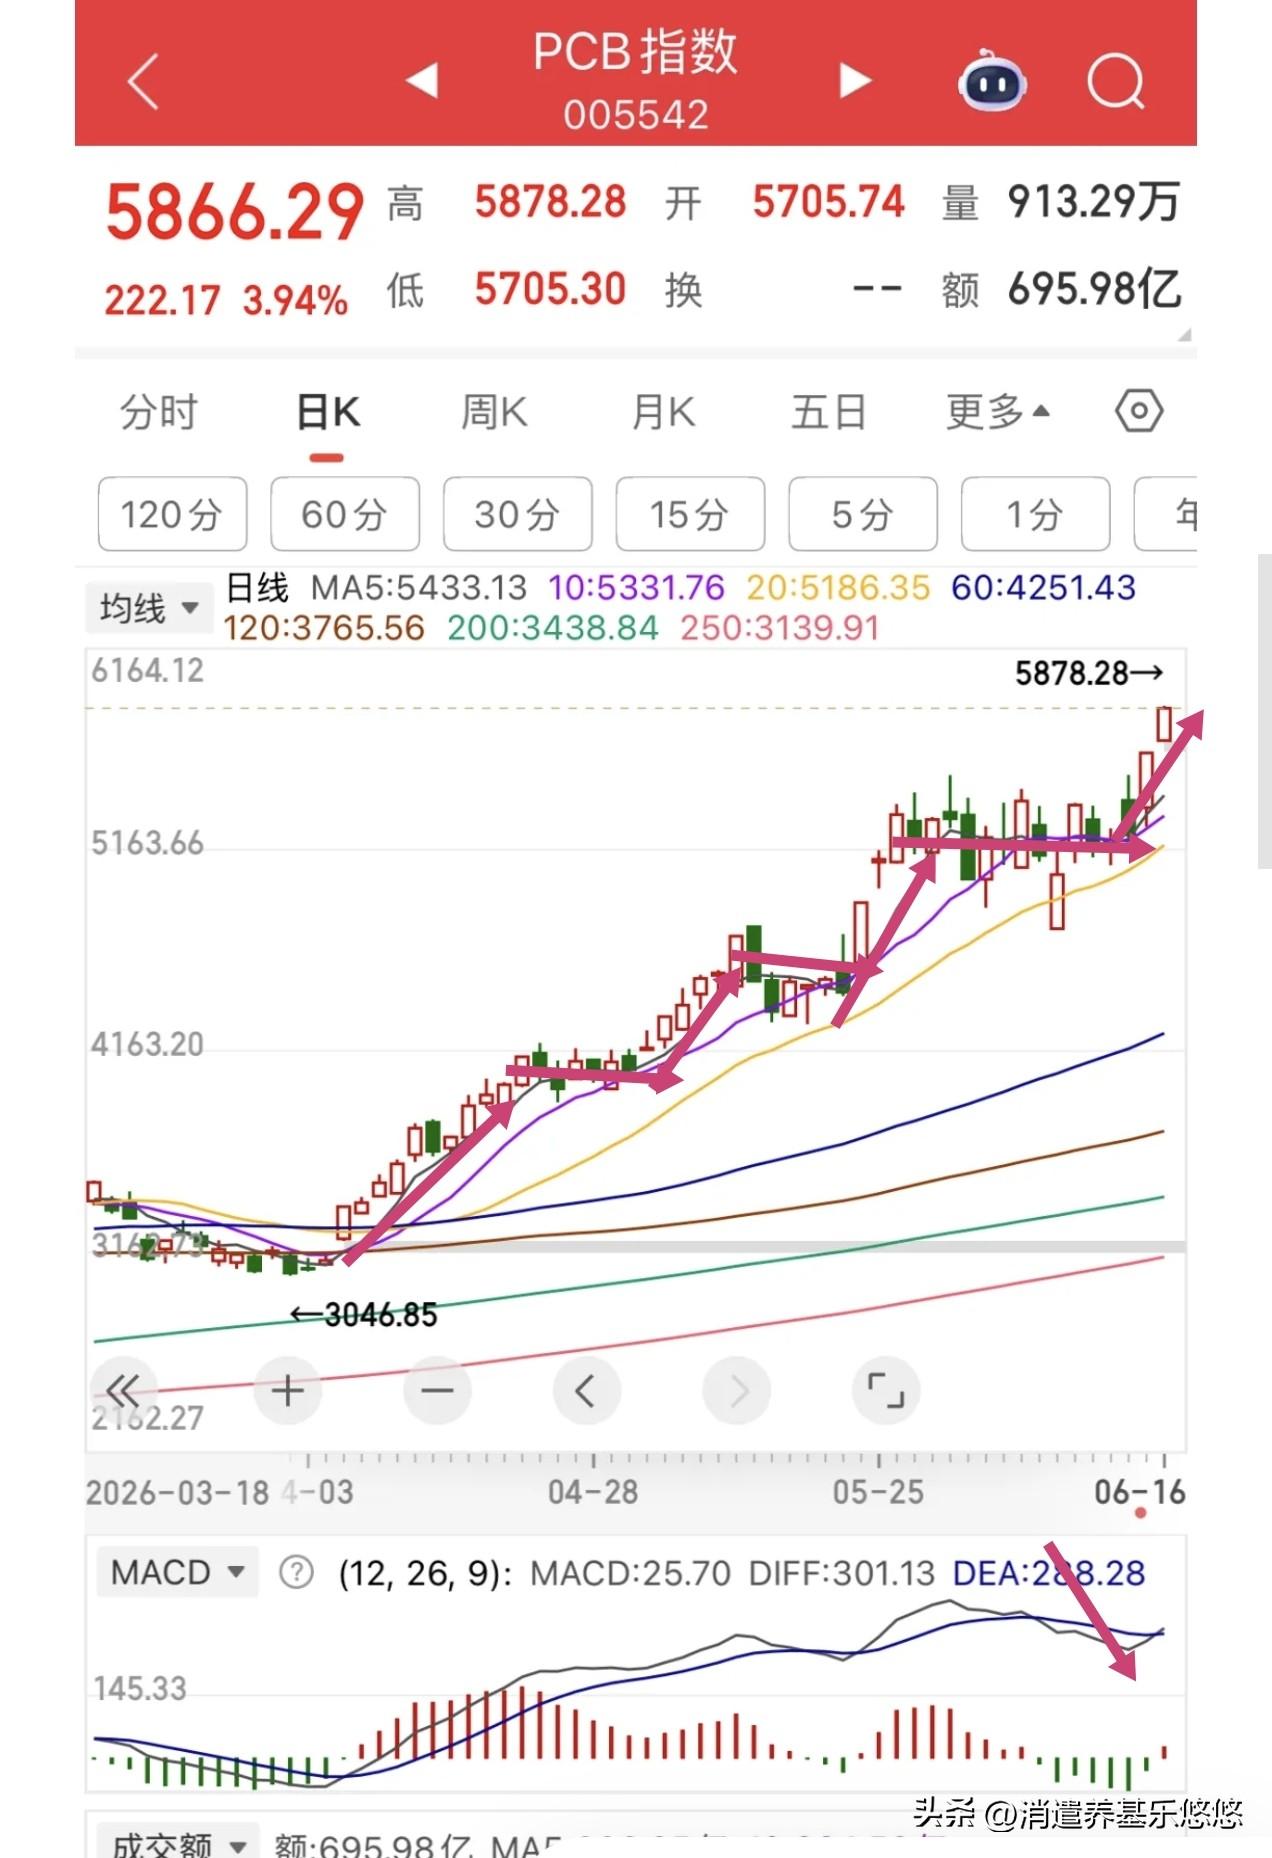Switch to 月K tab
The height and width of the screenshot is (1858, 1272).
663,412
